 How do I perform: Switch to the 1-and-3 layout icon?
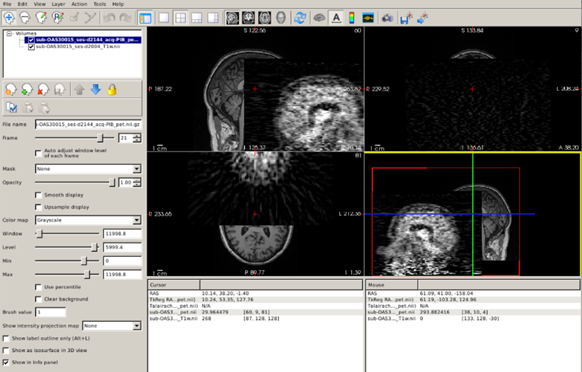pyautogui.click(x=196, y=17)
